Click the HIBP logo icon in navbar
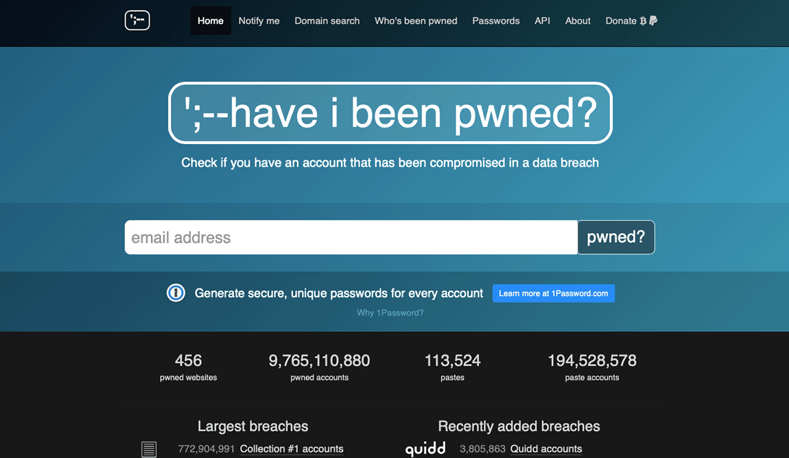This screenshot has height=458, width=789. pyautogui.click(x=137, y=20)
